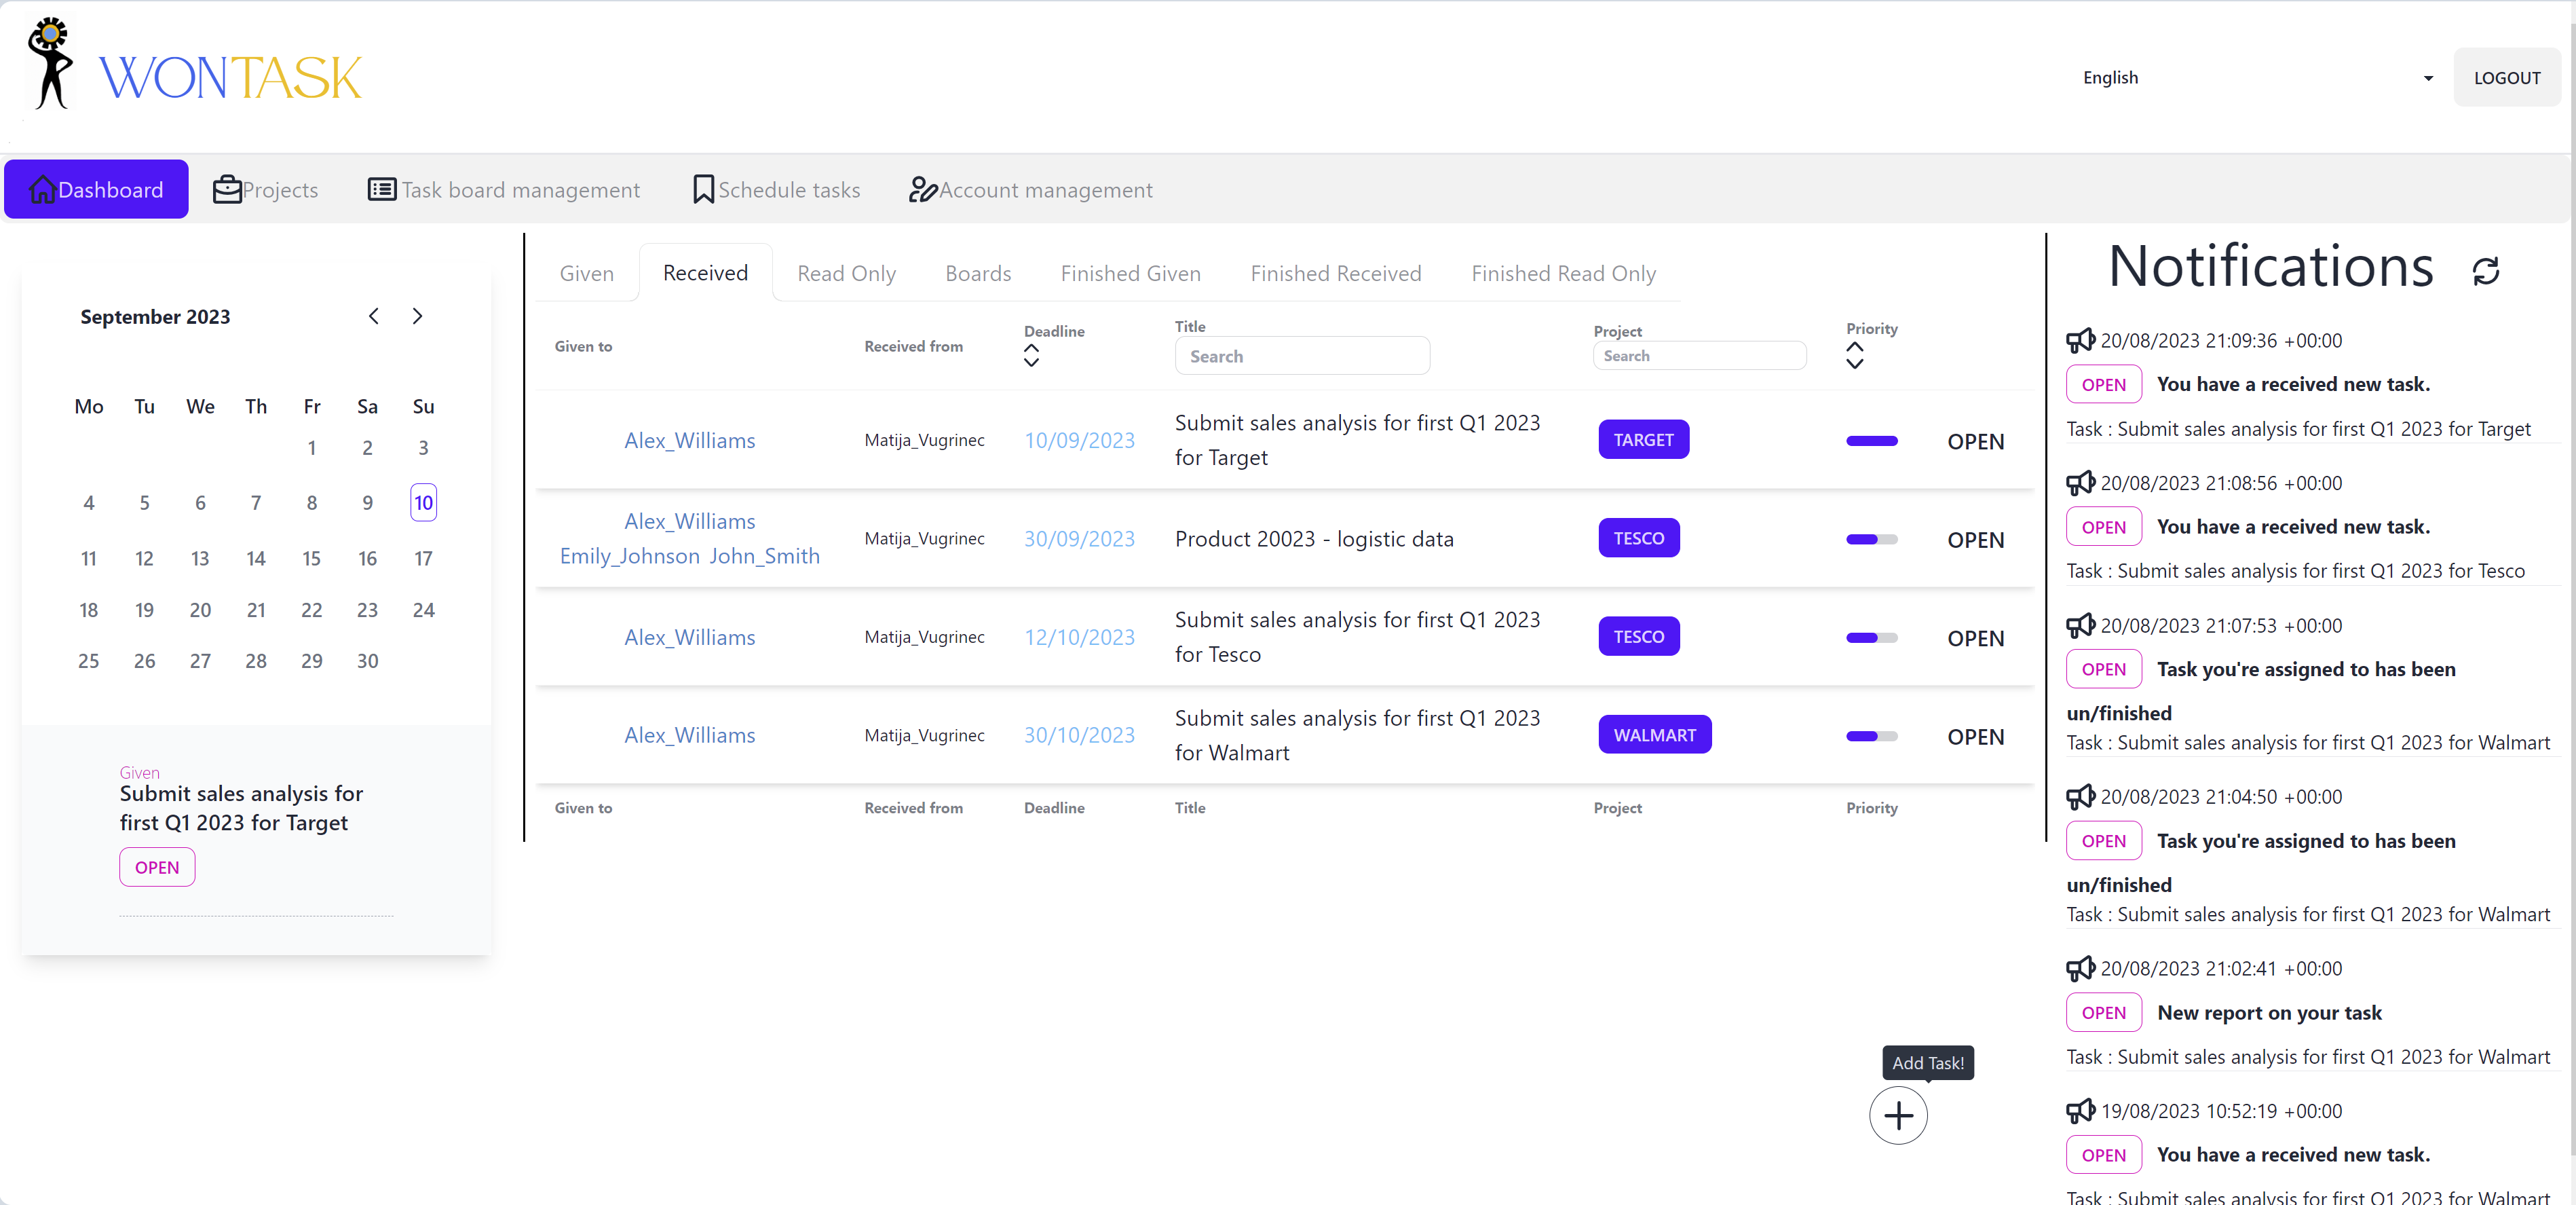Viewport: 2576px width, 1205px height.
Task: Click priority bar of Product 20023 task
Action: pyautogui.click(x=1871, y=539)
